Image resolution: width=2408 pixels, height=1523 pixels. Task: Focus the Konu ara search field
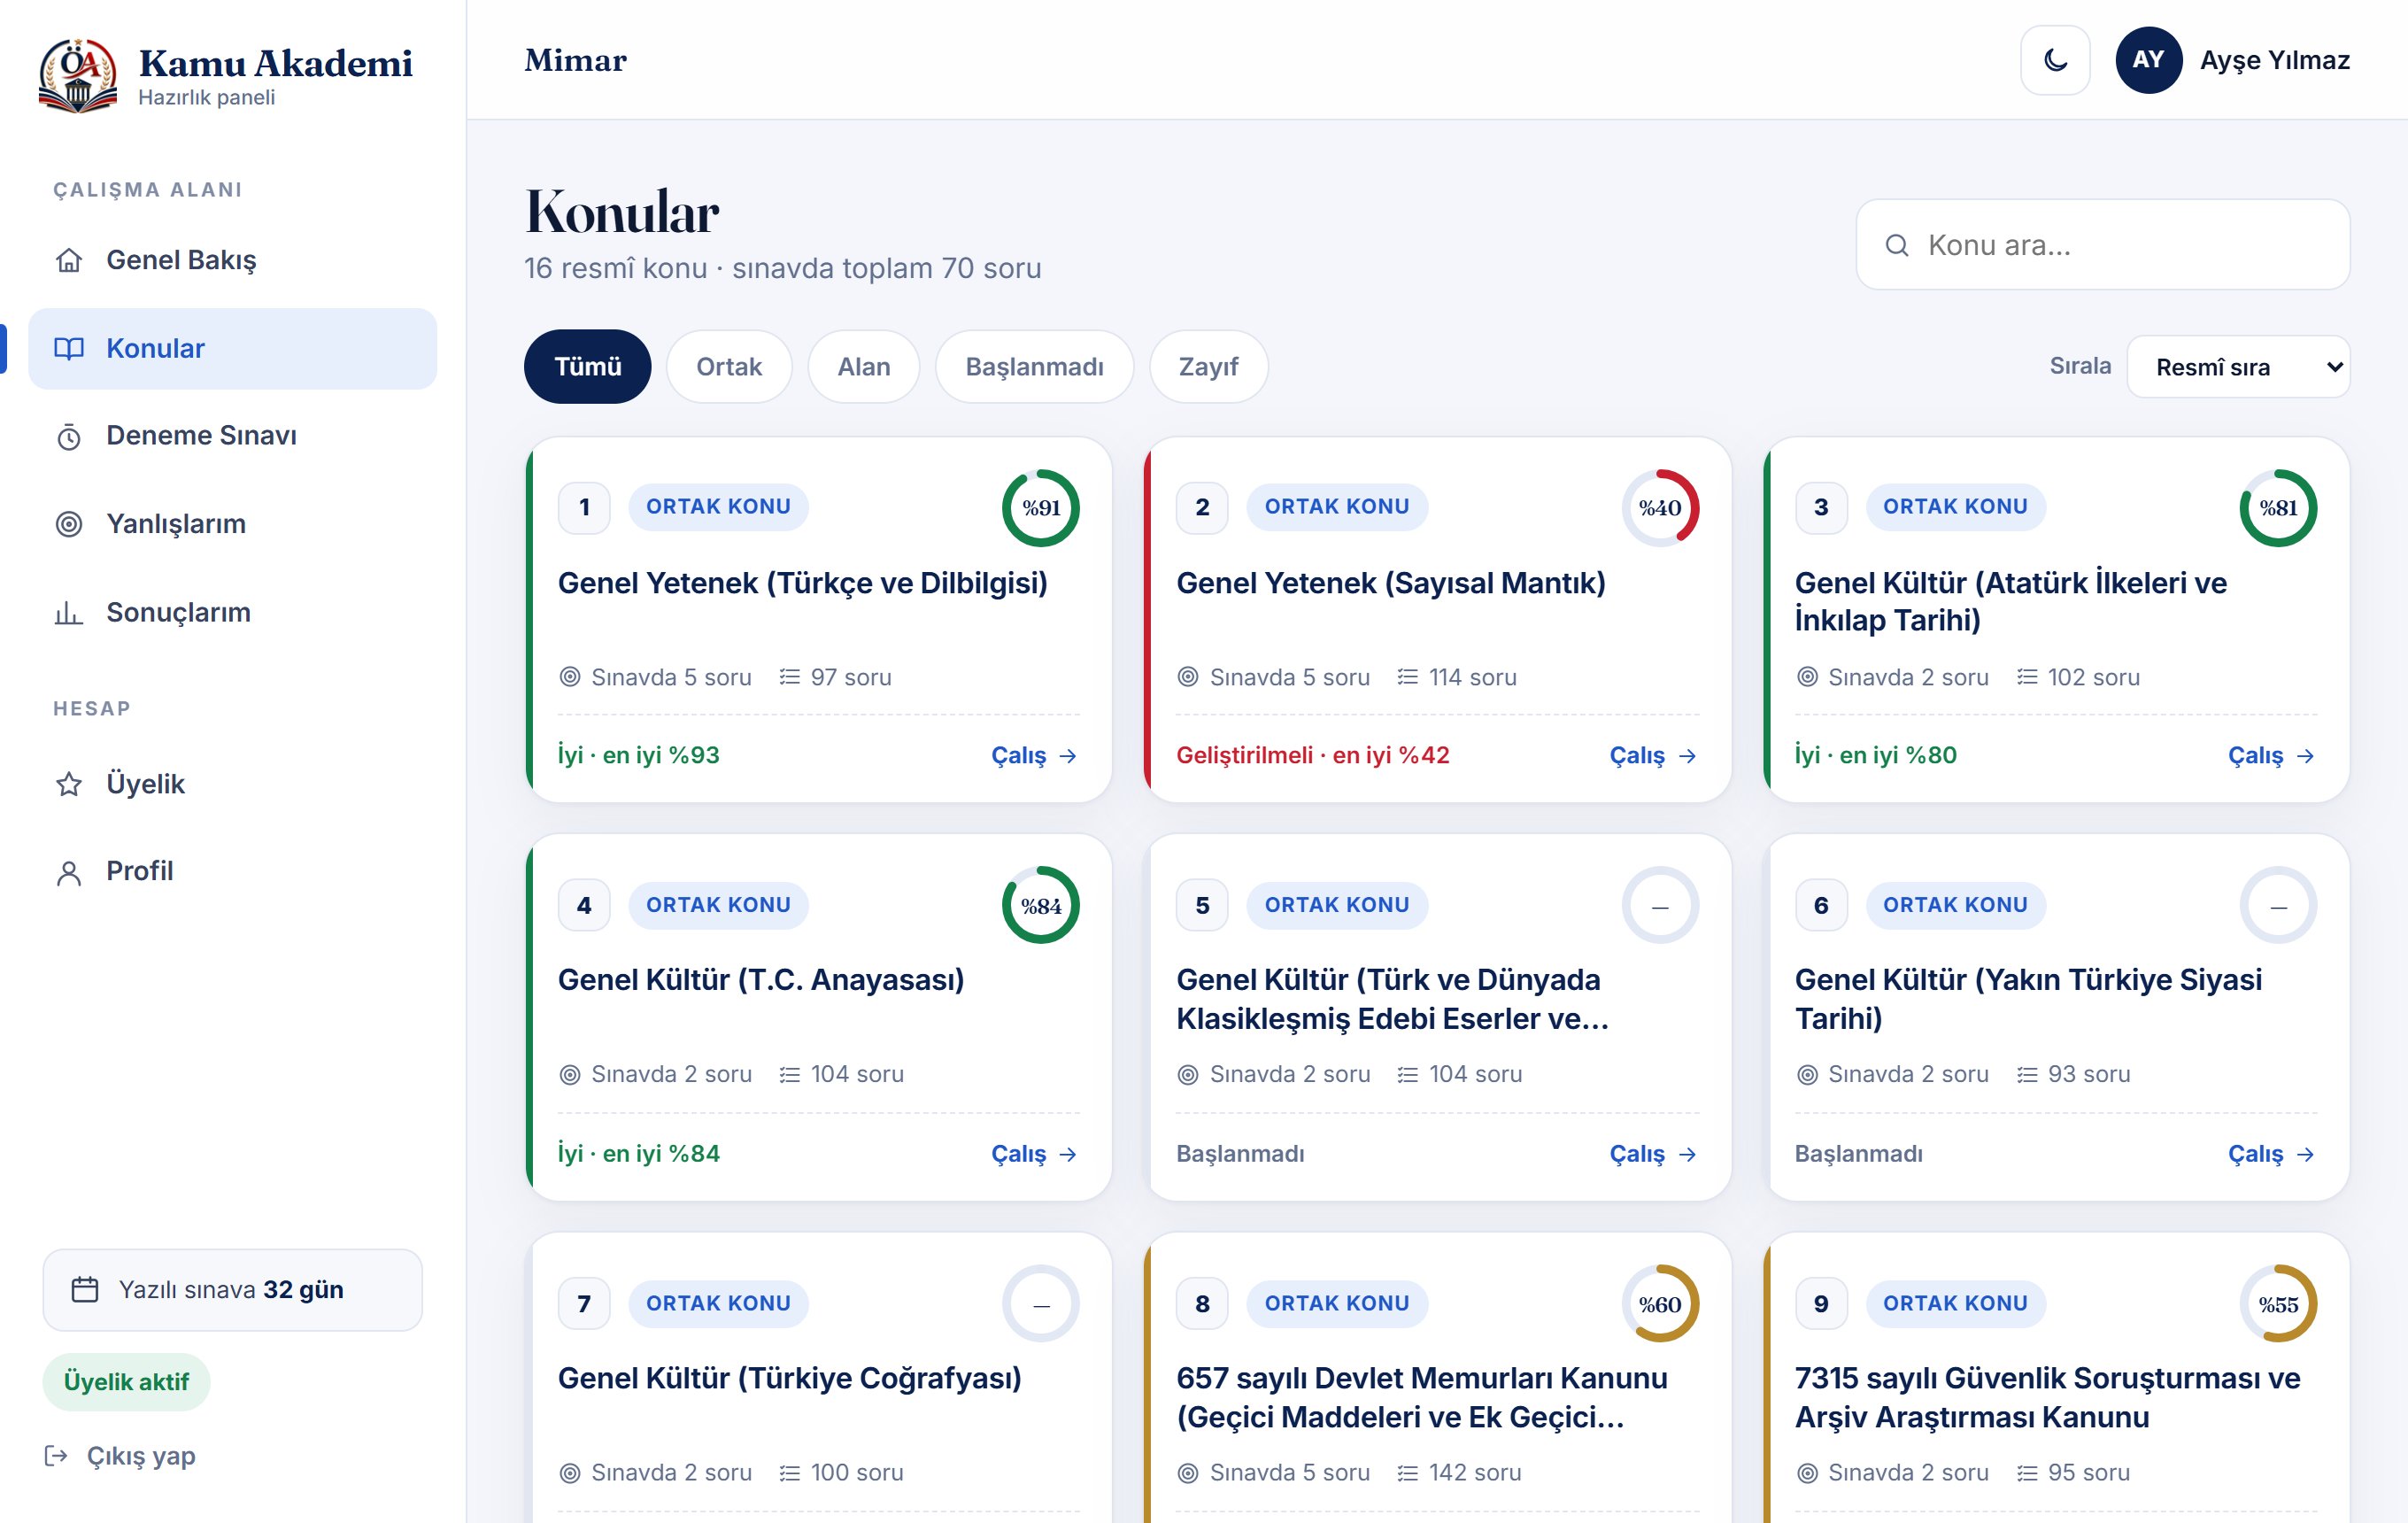(2102, 245)
